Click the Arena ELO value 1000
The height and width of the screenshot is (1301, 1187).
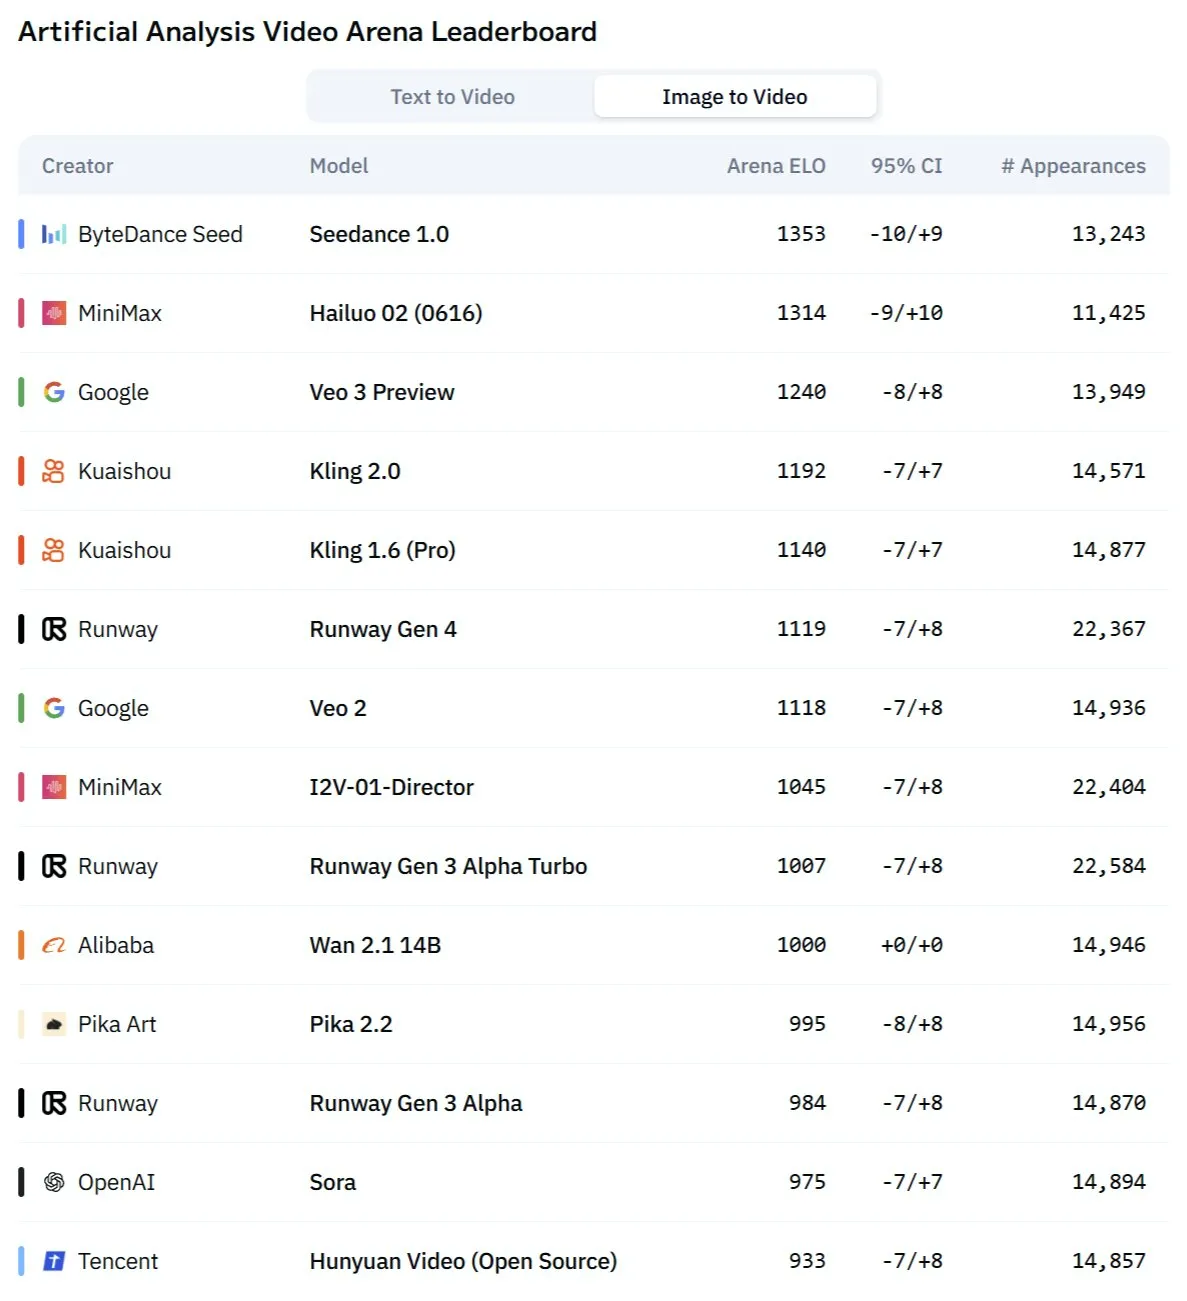tap(801, 945)
